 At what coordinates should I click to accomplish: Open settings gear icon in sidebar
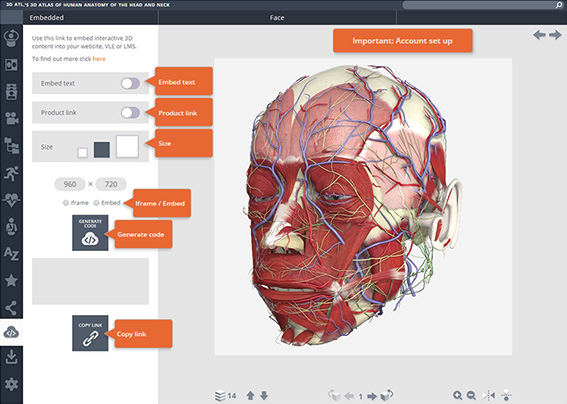[x=11, y=384]
